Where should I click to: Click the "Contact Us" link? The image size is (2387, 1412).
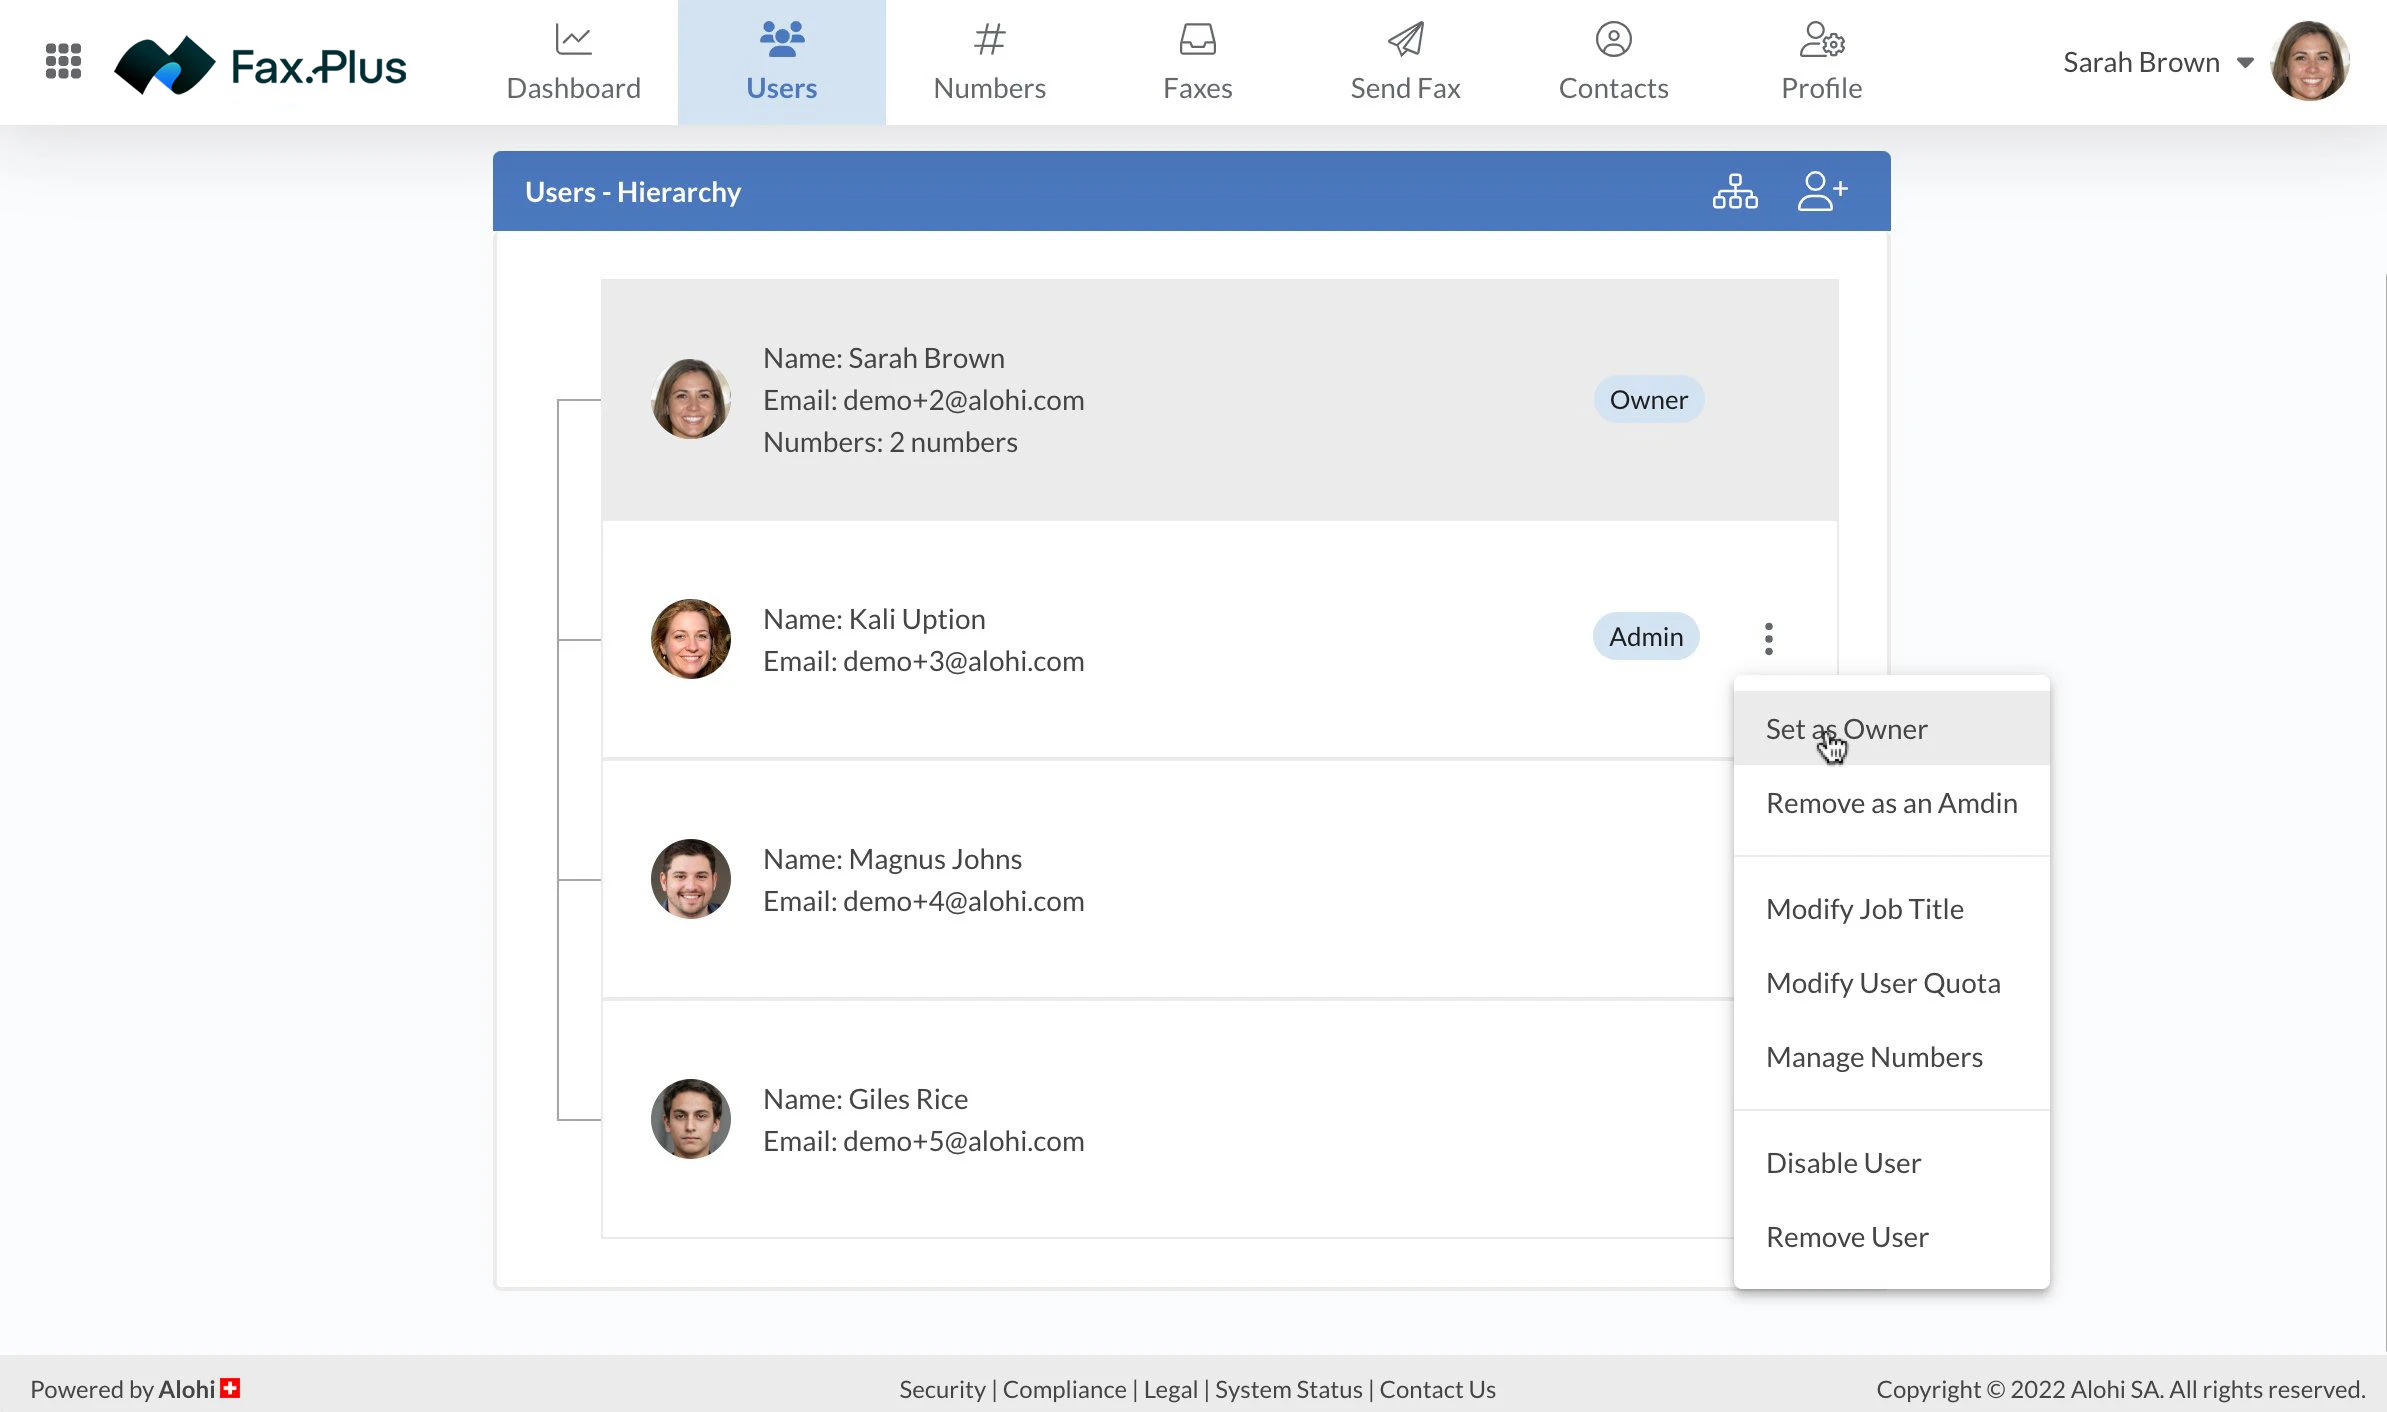[x=1437, y=1389]
